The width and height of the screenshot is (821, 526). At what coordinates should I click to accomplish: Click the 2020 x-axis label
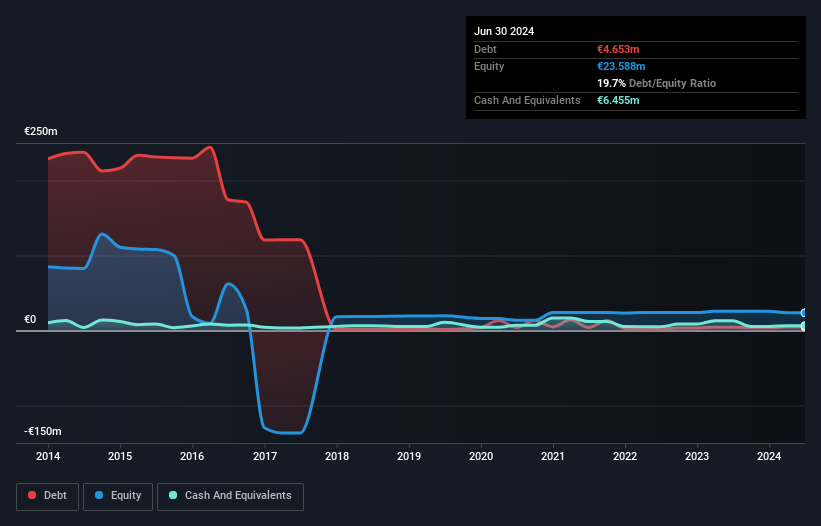click(x=481, y=456)
